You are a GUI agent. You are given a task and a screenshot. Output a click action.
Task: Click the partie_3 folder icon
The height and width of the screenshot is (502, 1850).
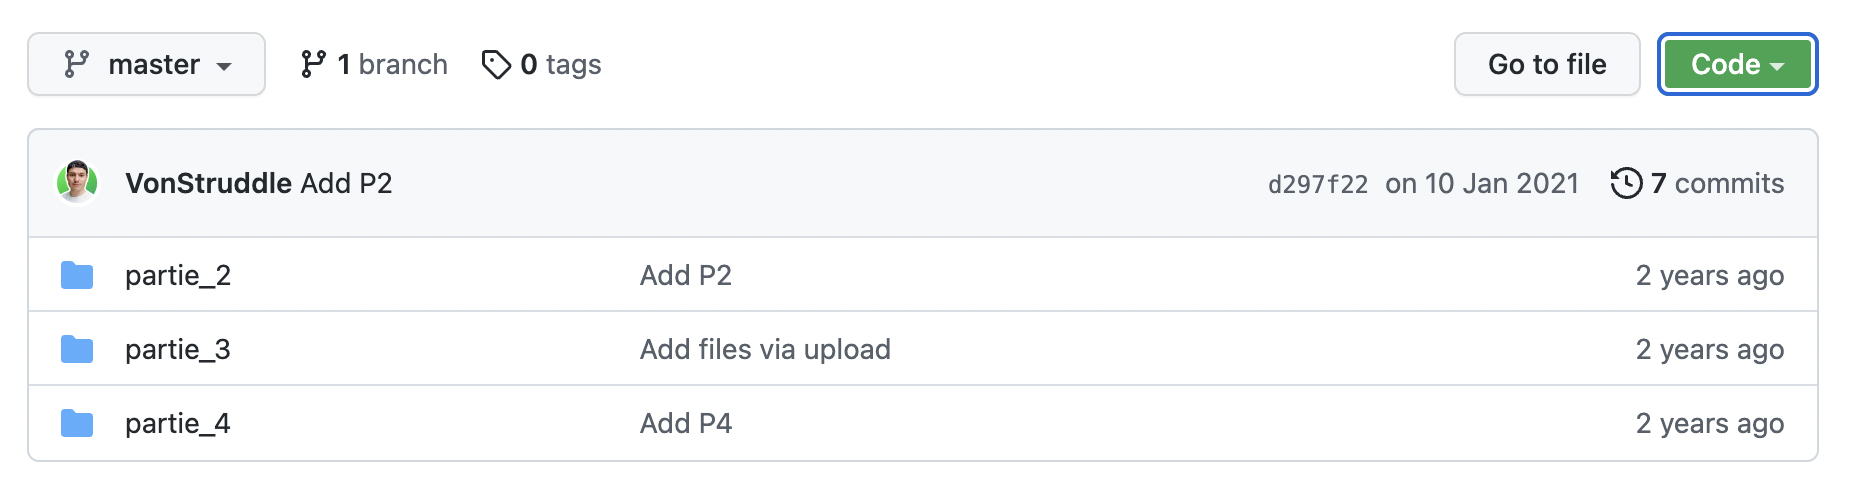[x=77, y=349]
